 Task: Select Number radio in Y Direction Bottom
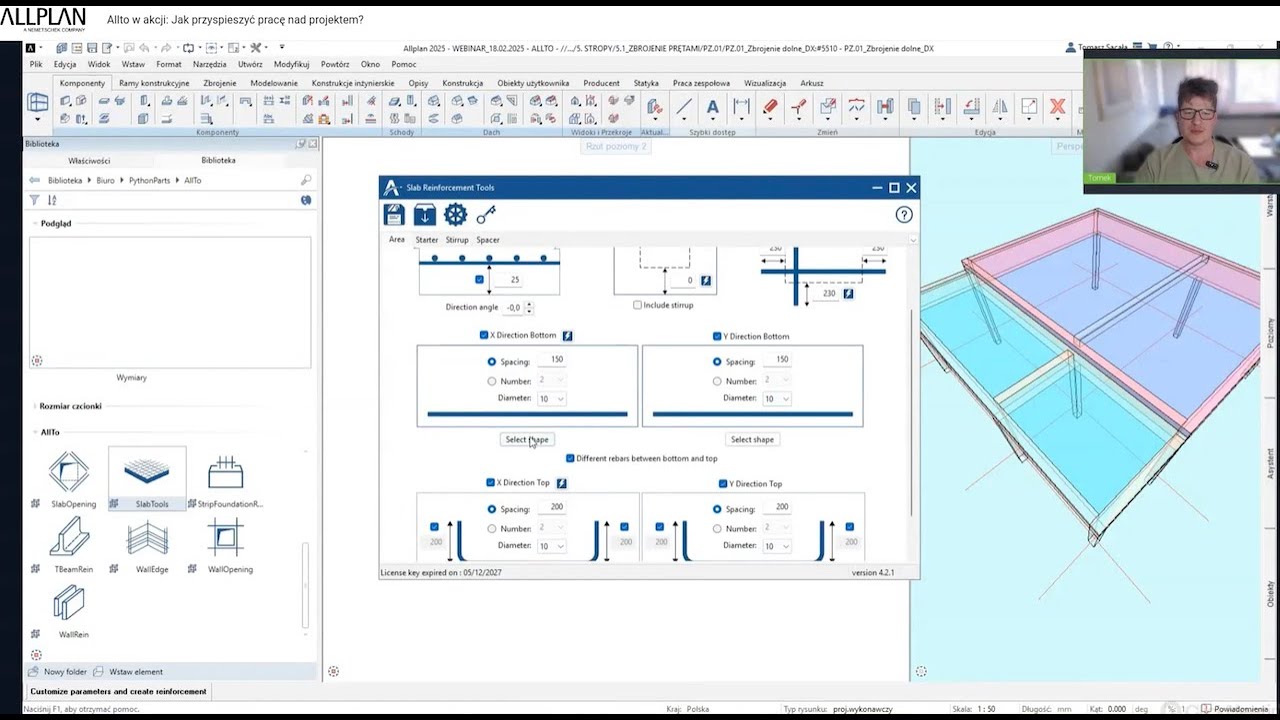[717, 381]
